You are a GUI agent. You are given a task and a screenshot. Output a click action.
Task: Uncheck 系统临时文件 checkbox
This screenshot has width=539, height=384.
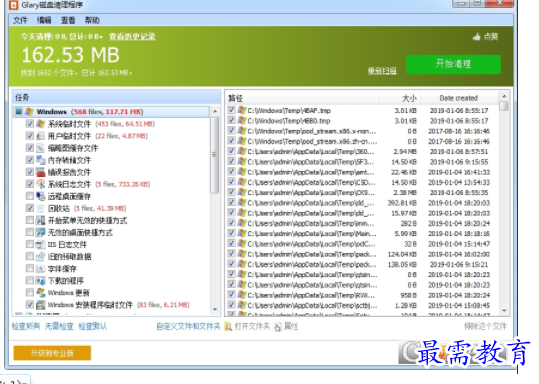pyautogui.click(x=30, y=124)
